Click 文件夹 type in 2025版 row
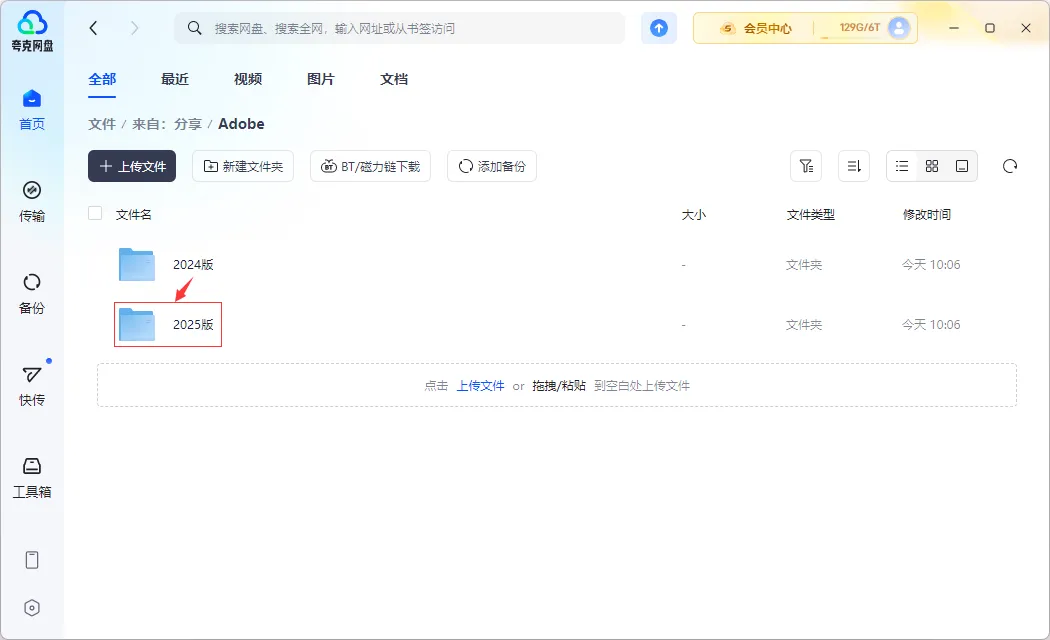 pos(804,325)
